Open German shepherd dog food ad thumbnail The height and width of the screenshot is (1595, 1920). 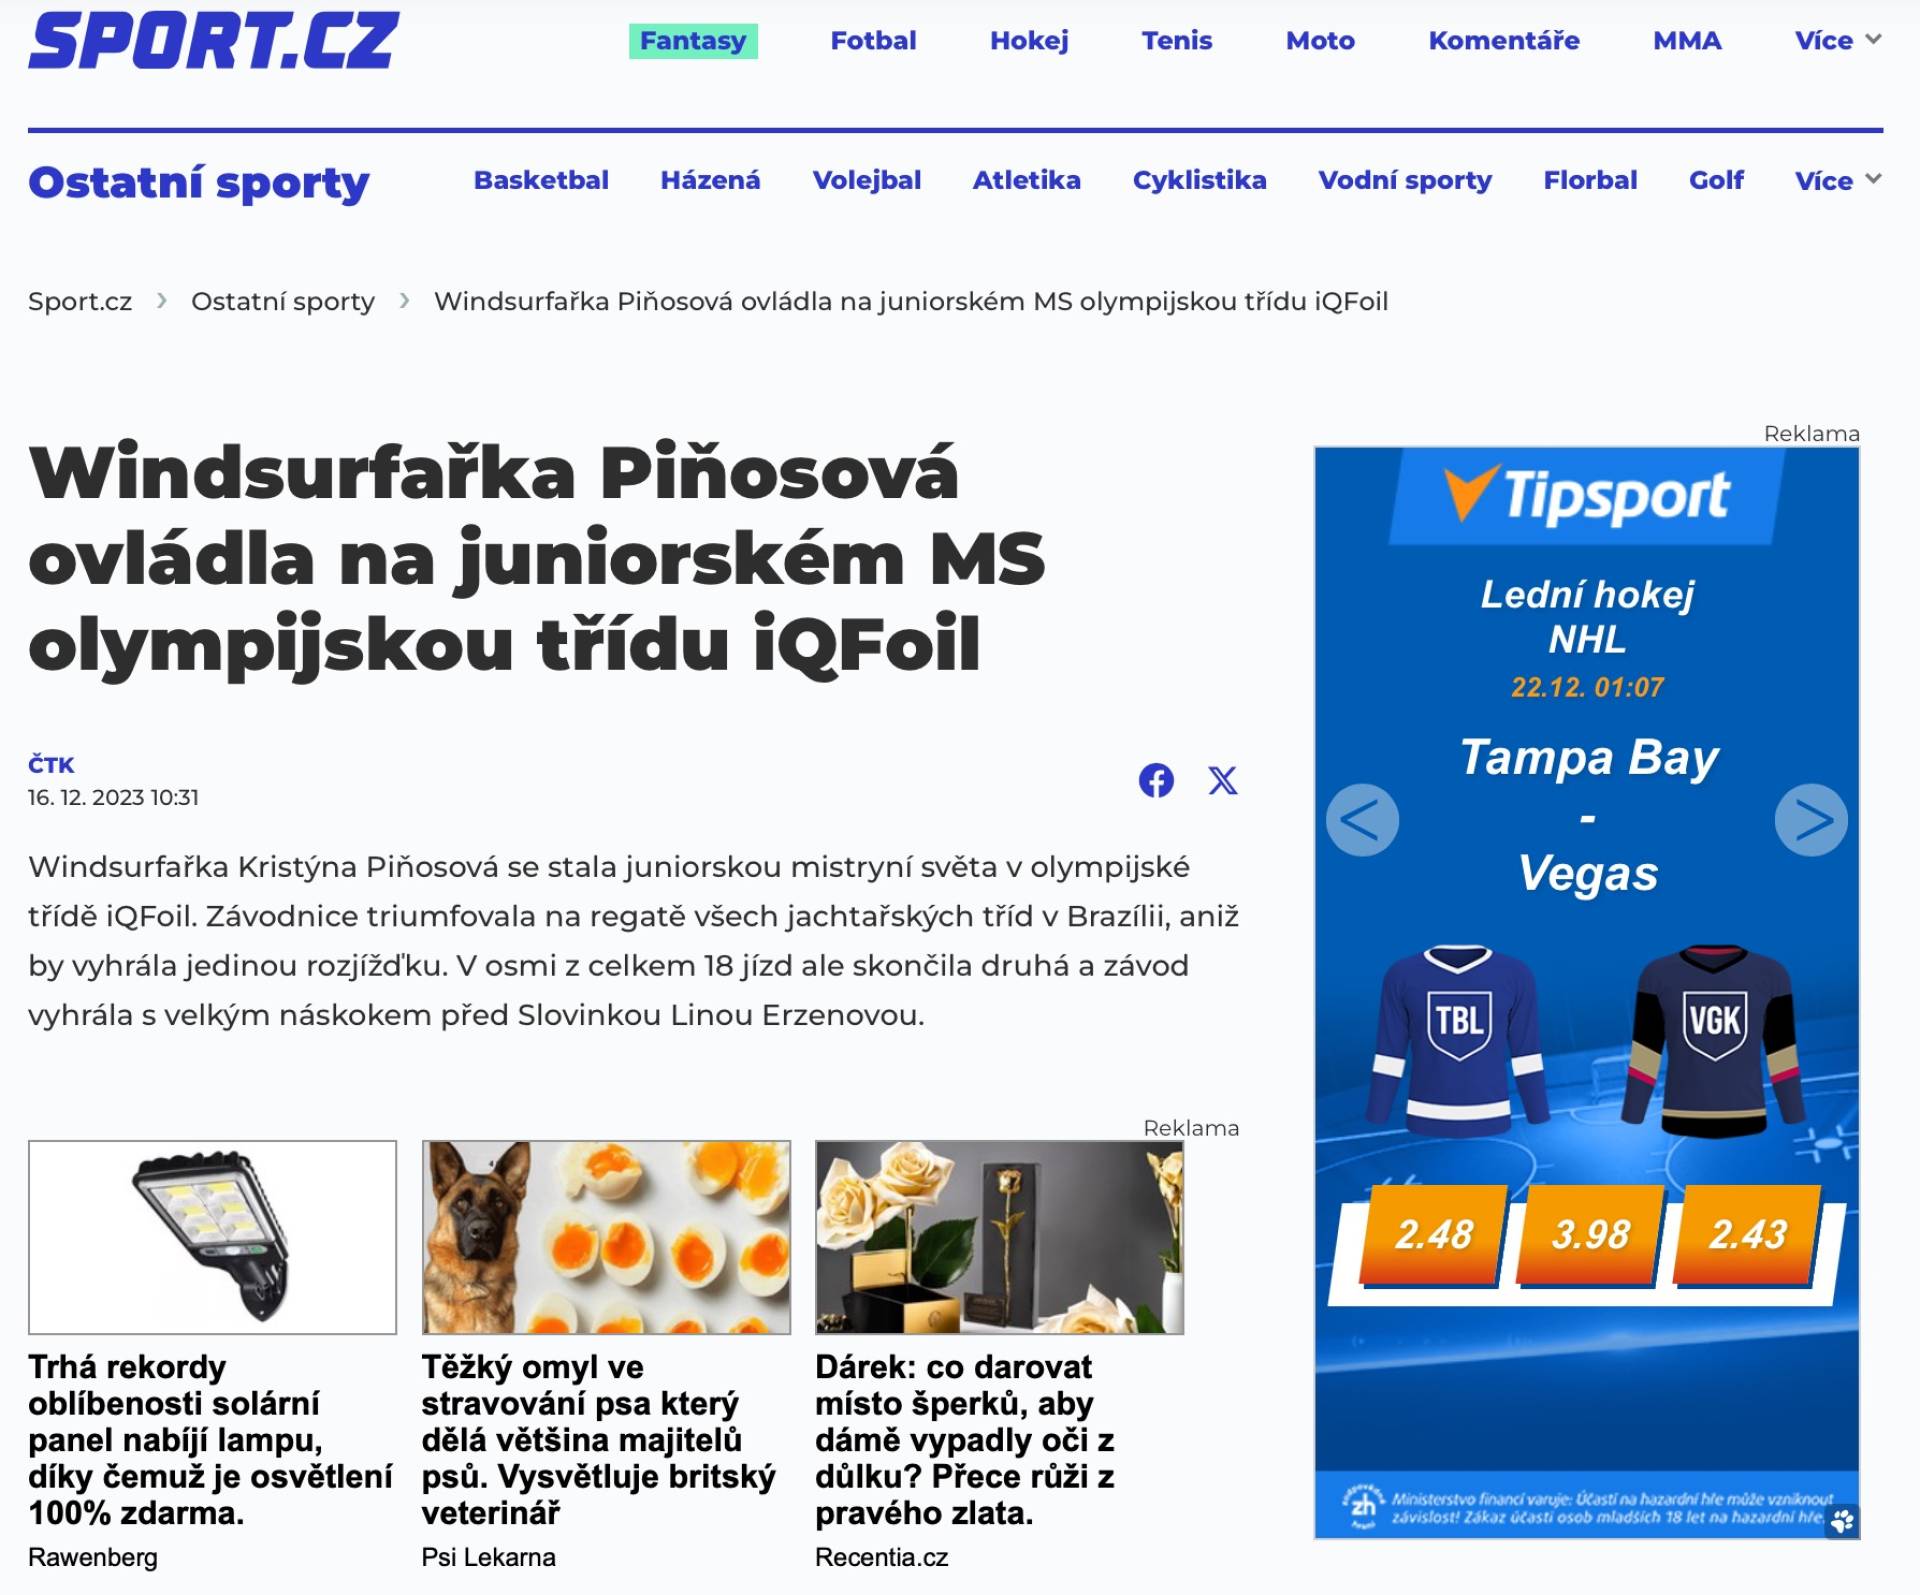(x=606, y=1237)
